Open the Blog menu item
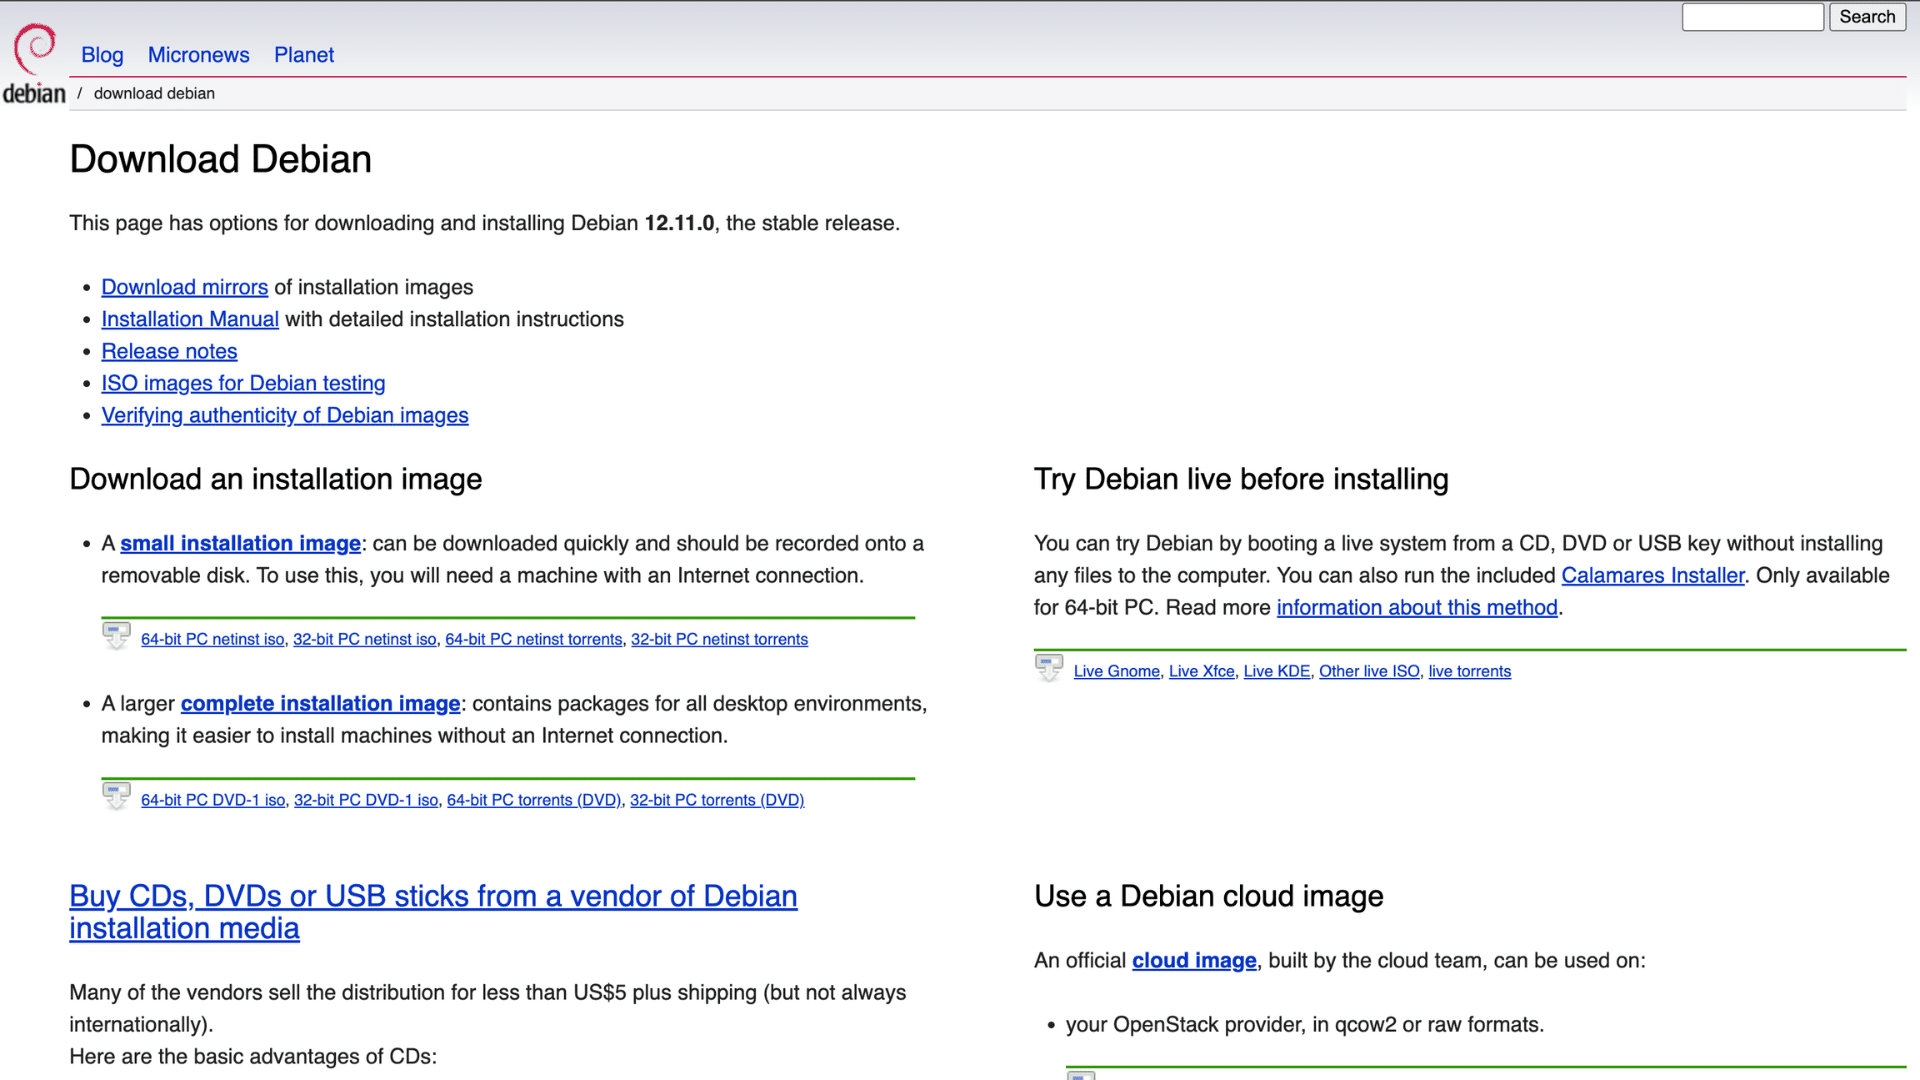 [x=102, y=55]
